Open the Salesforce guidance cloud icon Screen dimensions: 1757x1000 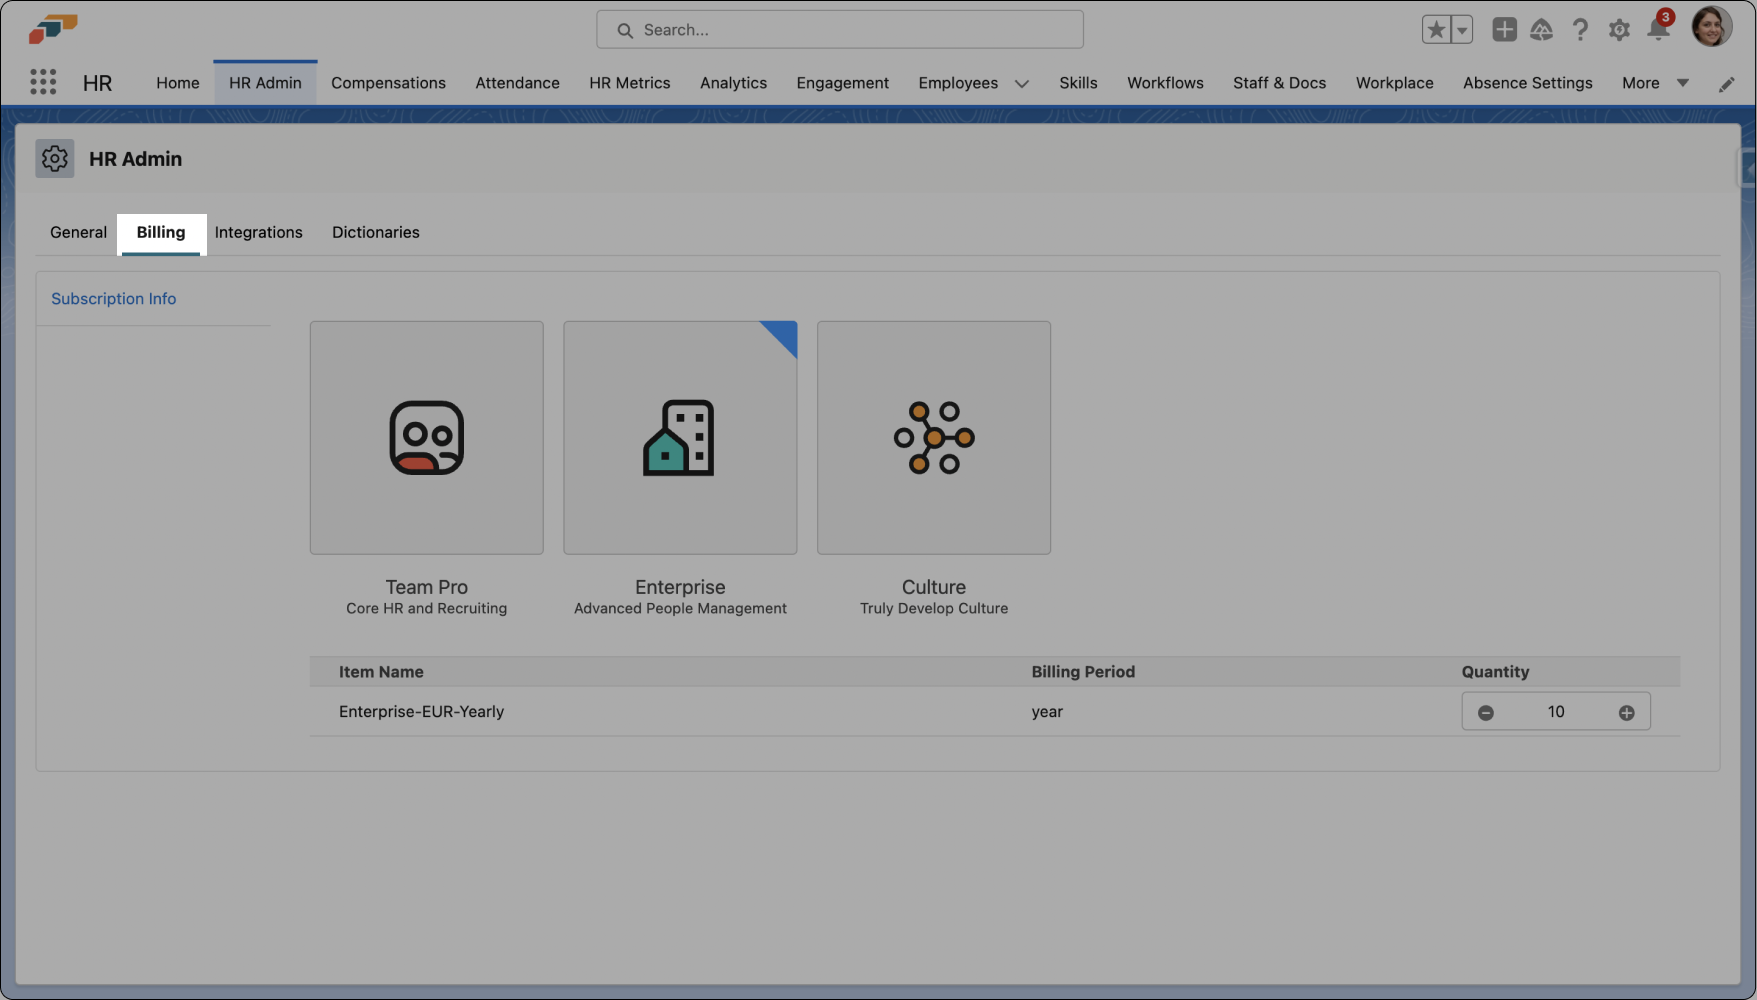point(1541,30)
